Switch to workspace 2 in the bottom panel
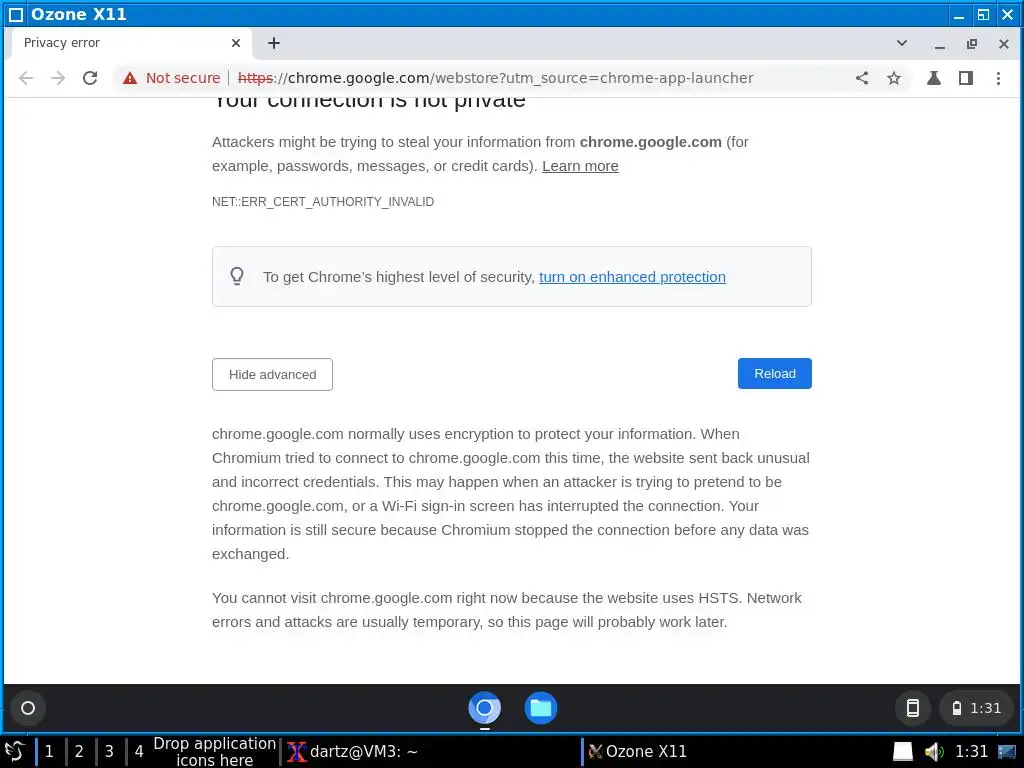This screenshot has height=768, width=1024. point(79,752)
